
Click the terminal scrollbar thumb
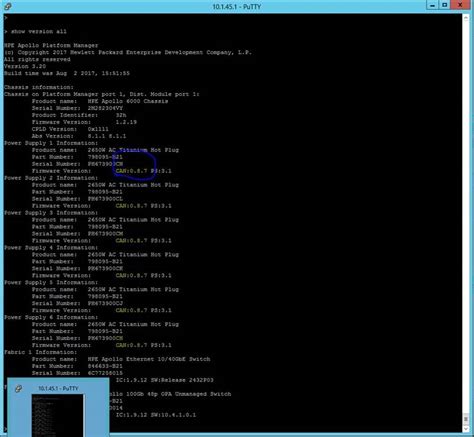click(466, 419)
